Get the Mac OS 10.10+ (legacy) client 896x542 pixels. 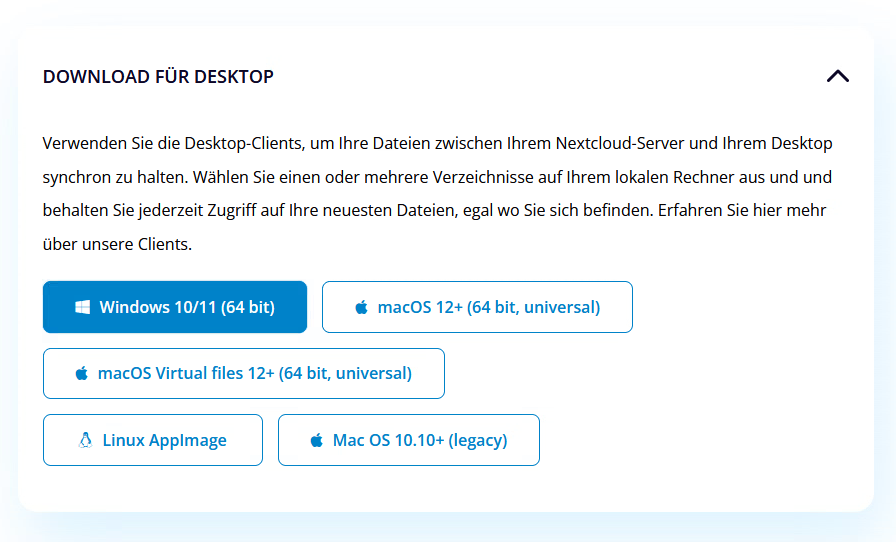(409, 440)
